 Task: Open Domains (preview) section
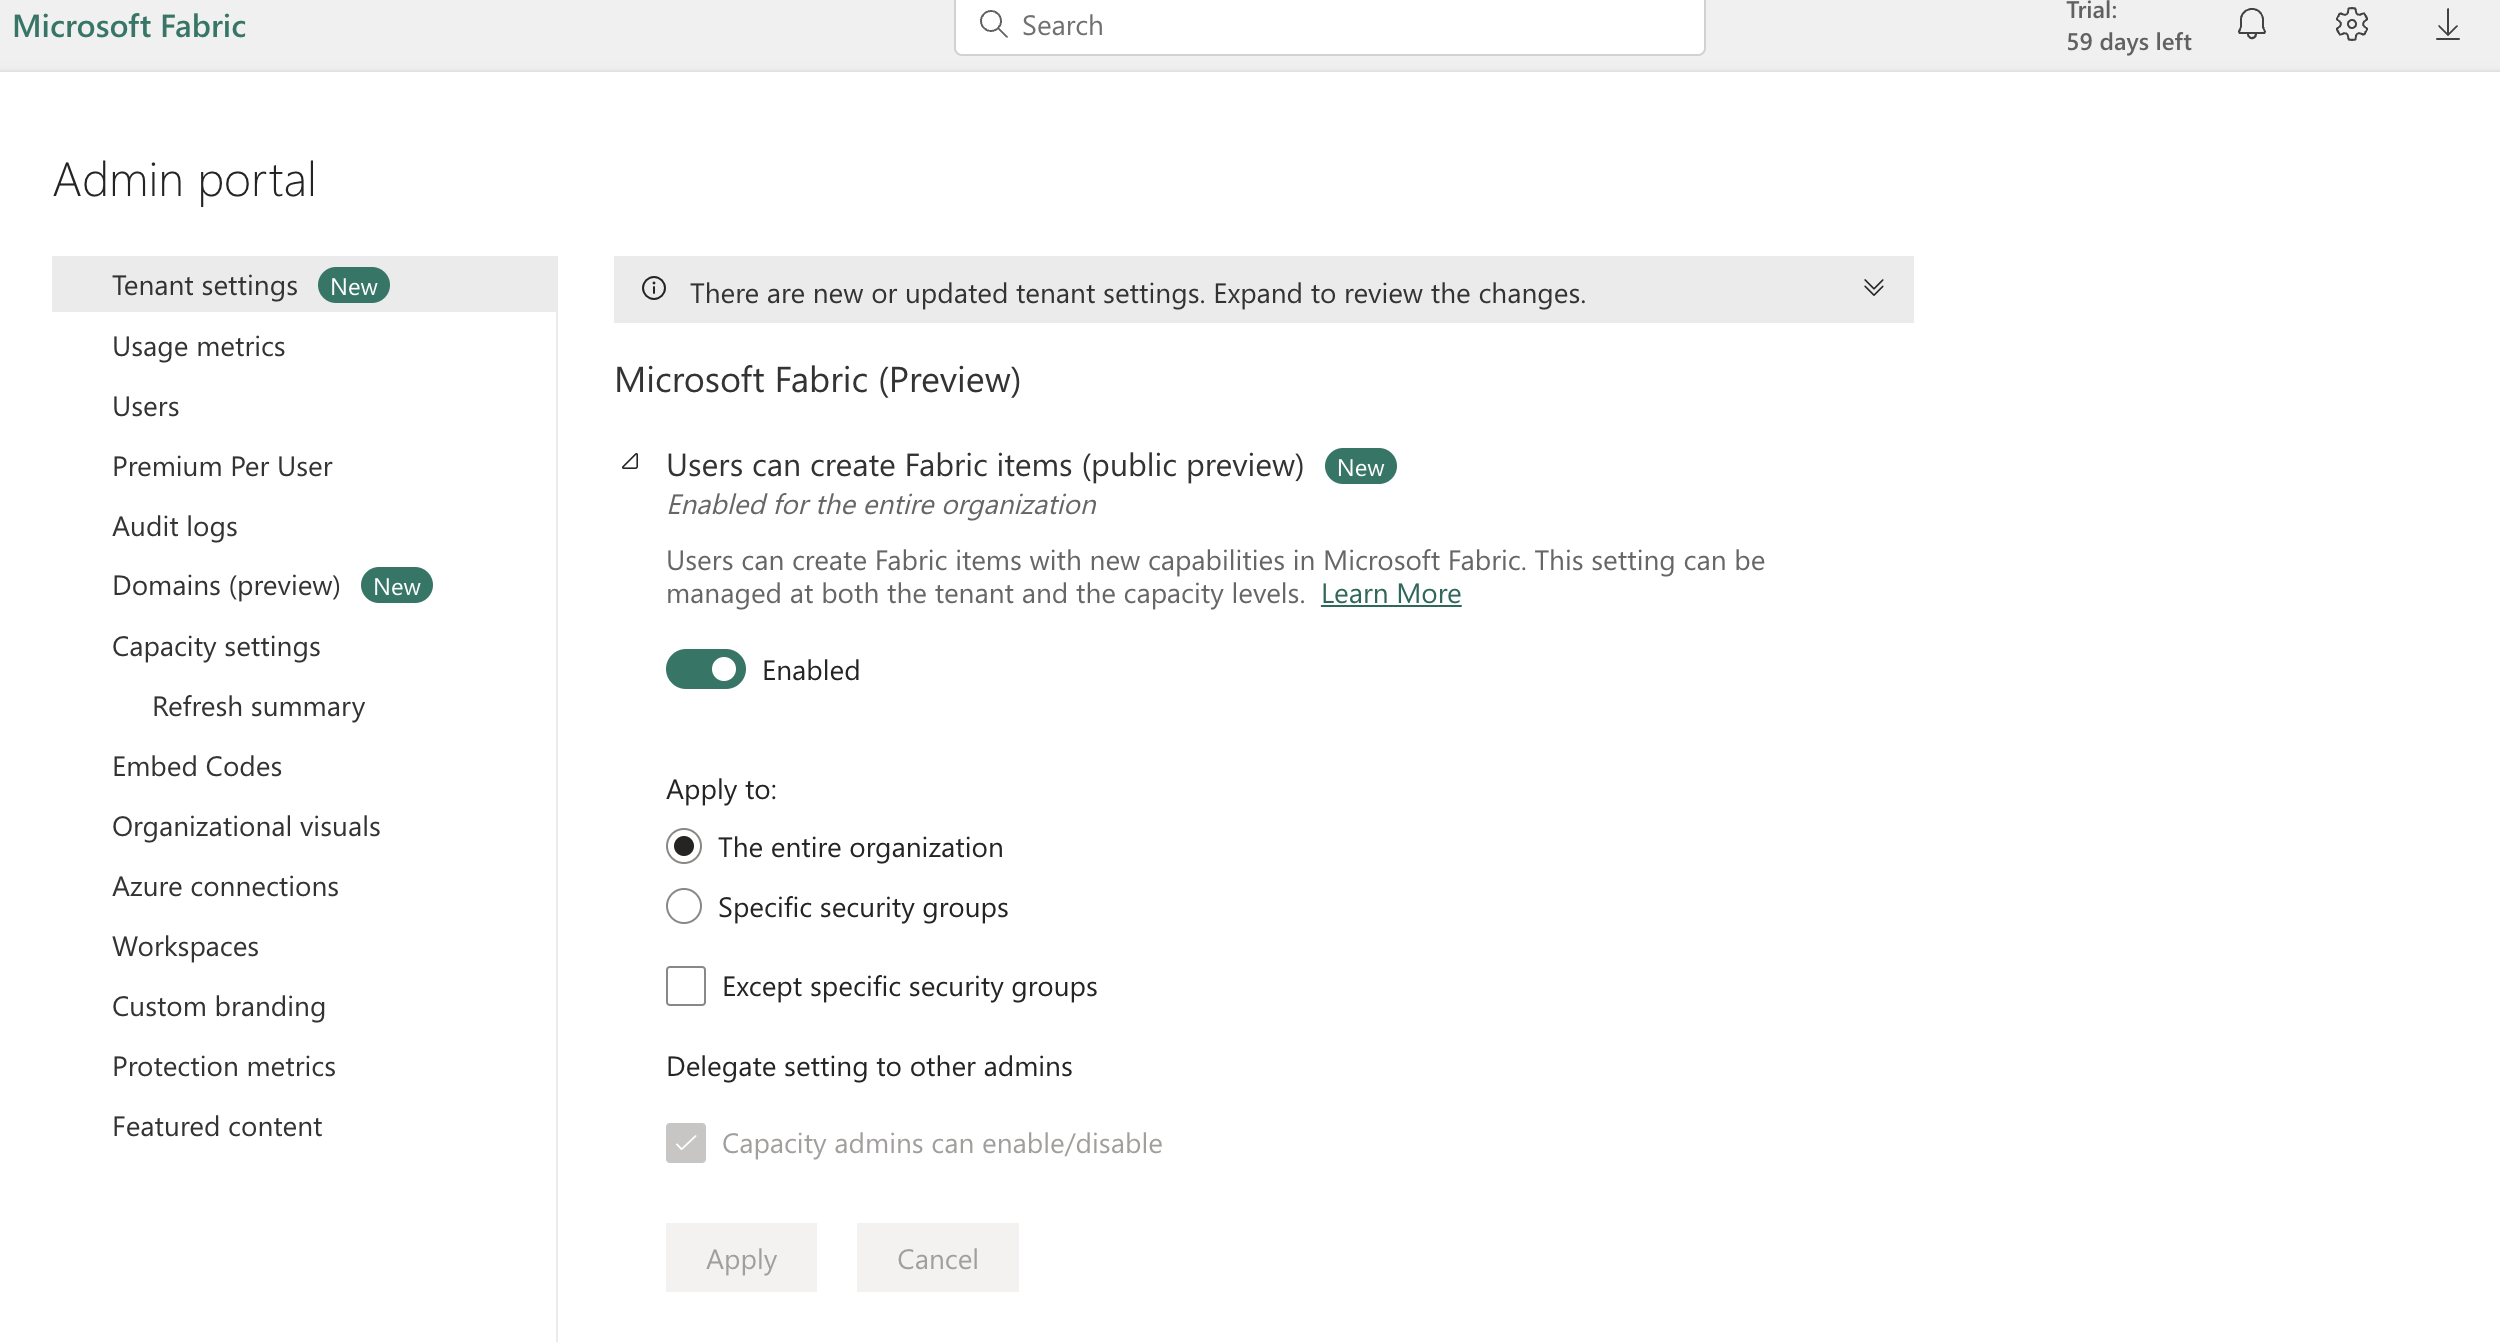[x=226, y=585]
